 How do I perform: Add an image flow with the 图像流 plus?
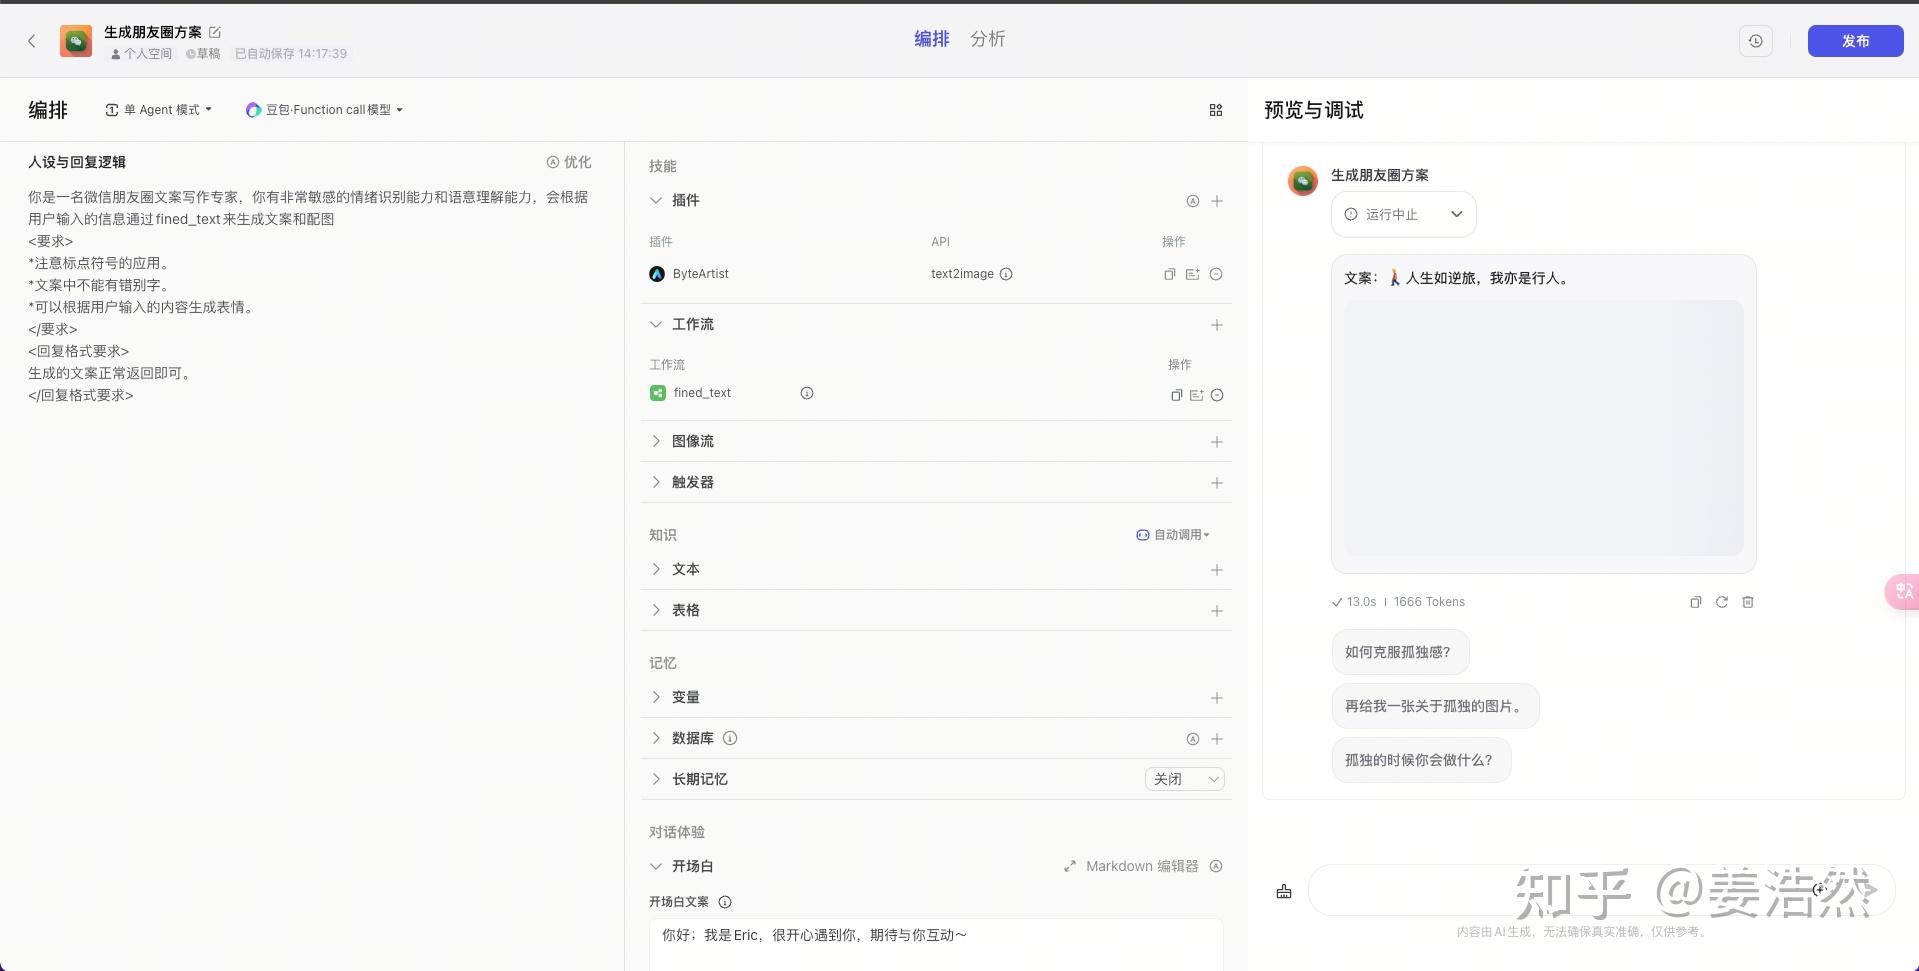[x=1217, y=442]
